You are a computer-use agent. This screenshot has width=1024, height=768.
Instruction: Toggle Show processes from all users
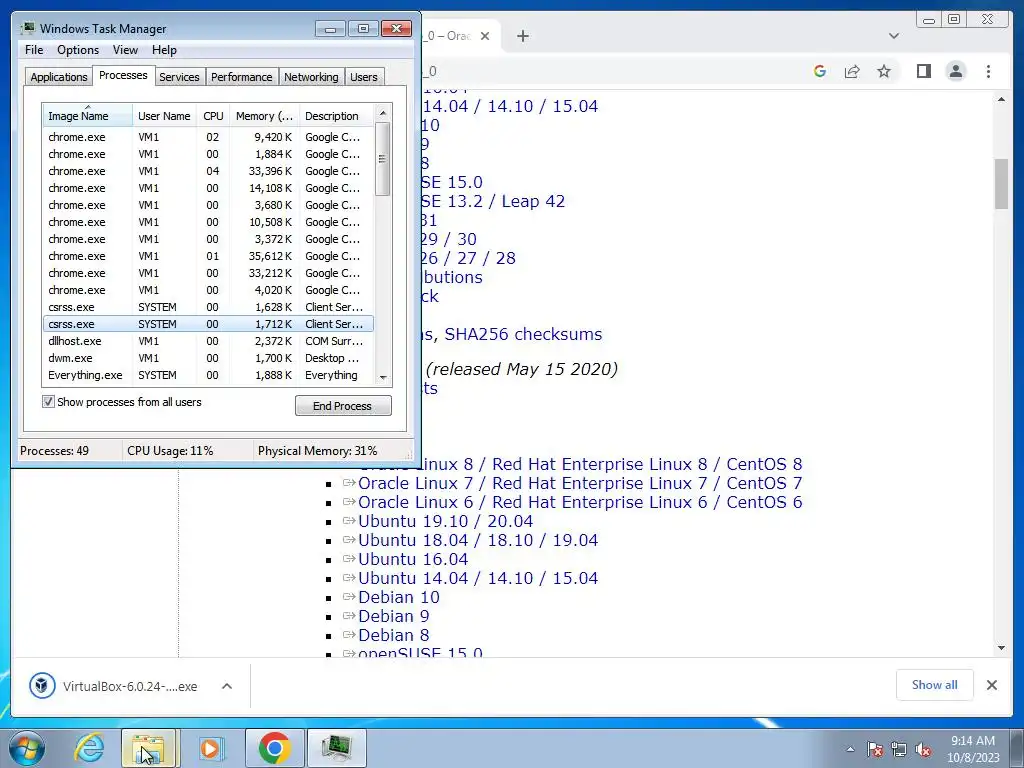[x=48, y=402]
